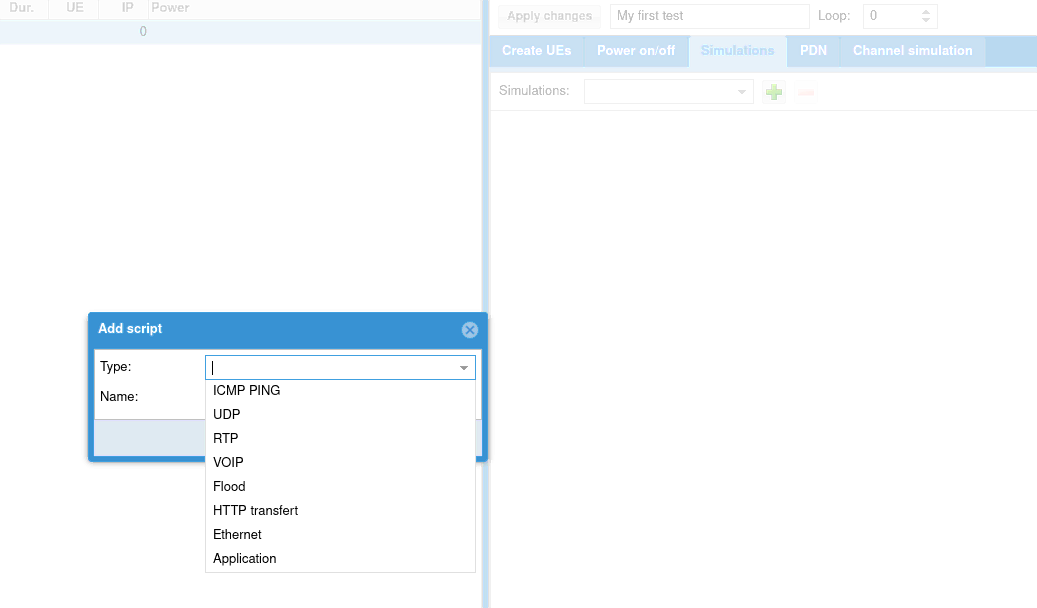Click the test name field "My first test"
The image size is (1037, 608).
click(x=708, y=16)
